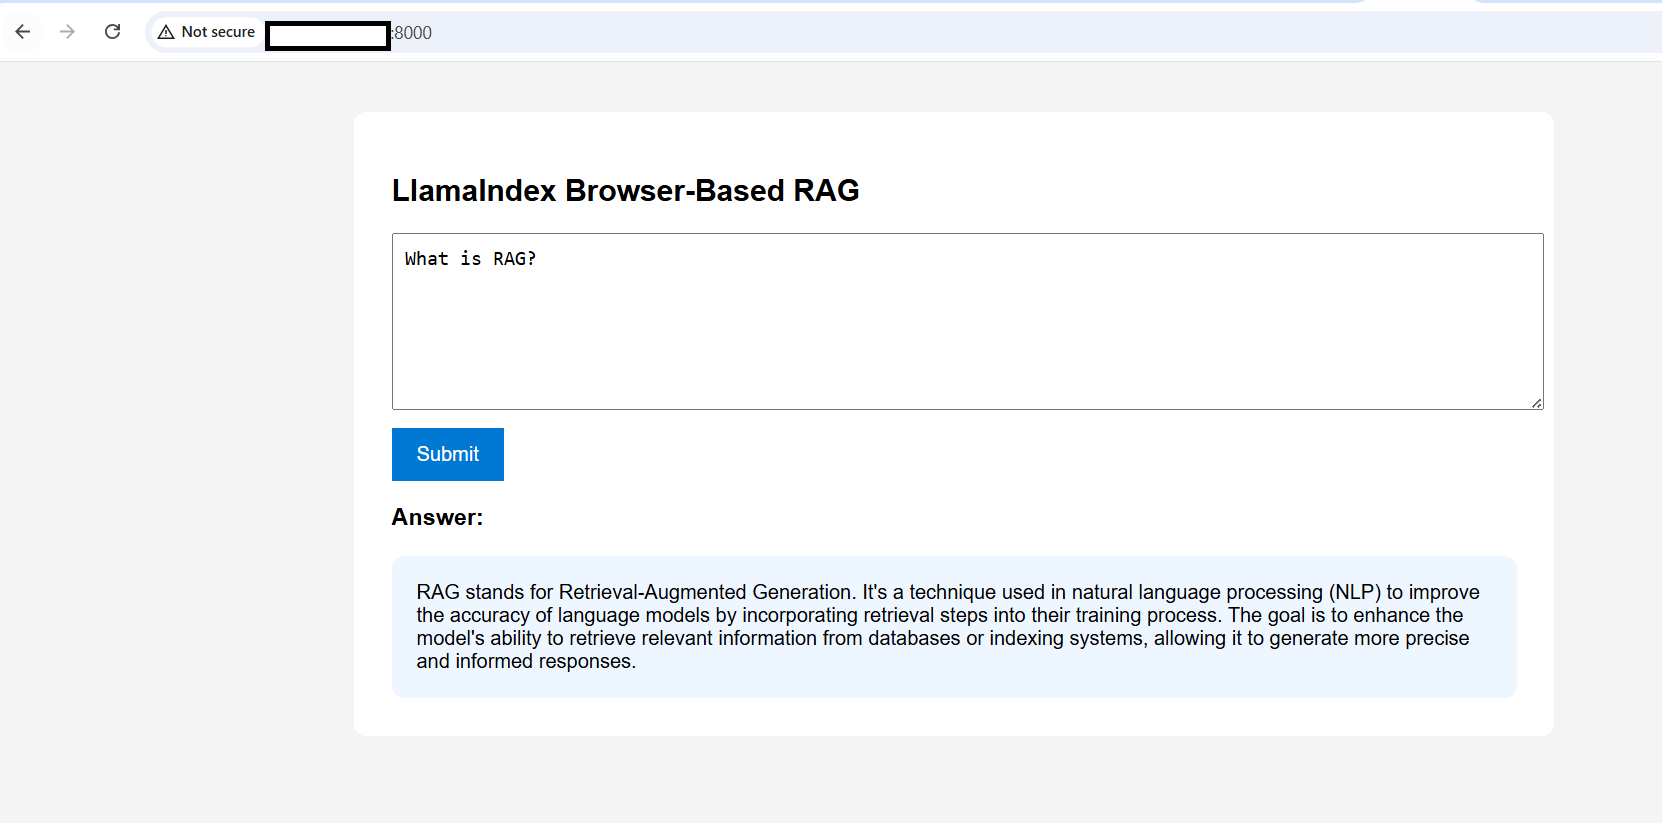Click the textarea resize handle
1662x823 pixels.
coord(1536,402)
